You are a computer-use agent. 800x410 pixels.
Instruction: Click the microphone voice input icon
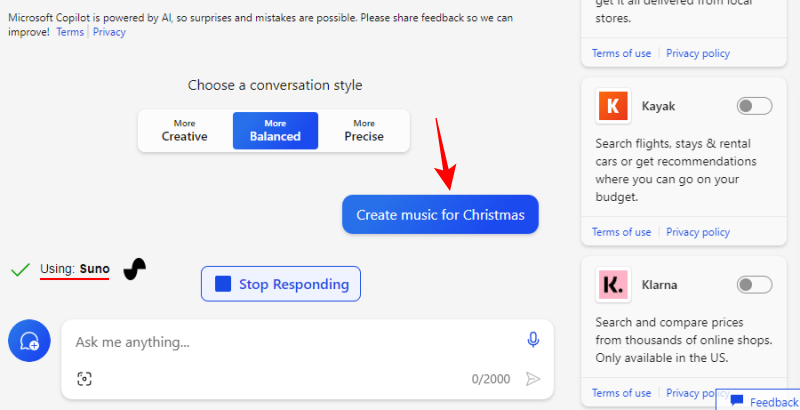pos(533,340)
